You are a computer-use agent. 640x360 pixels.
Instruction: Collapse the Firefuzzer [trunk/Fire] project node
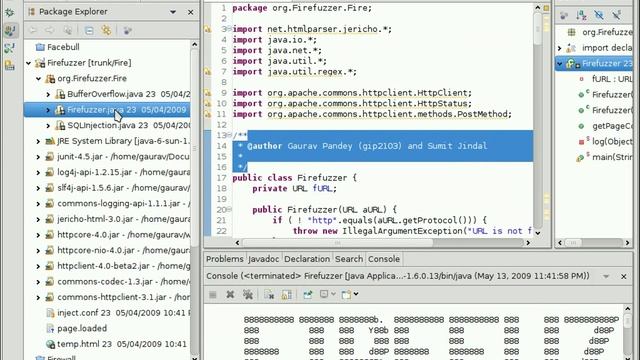click(28, 63)
